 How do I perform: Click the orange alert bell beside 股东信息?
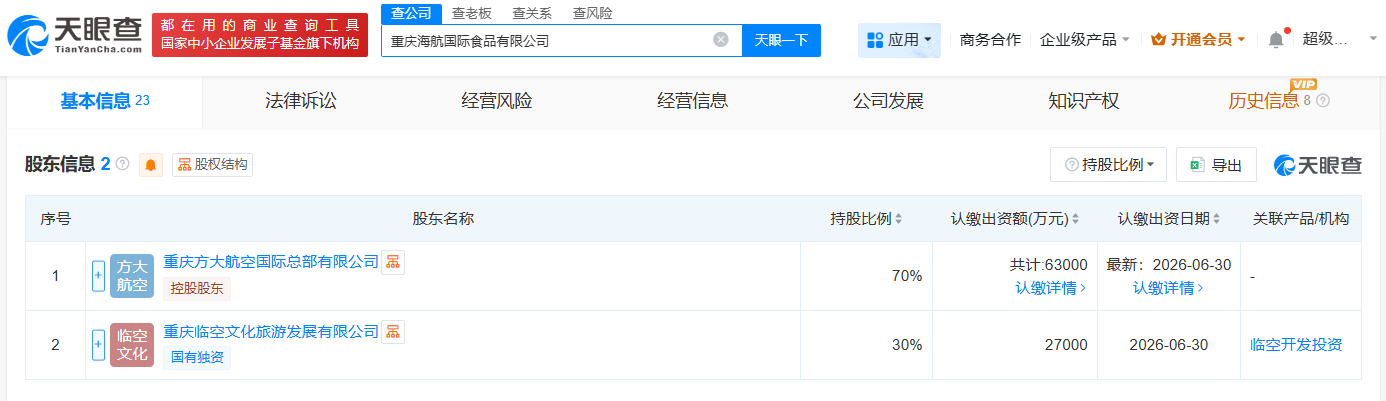click(x=151, y=165)
